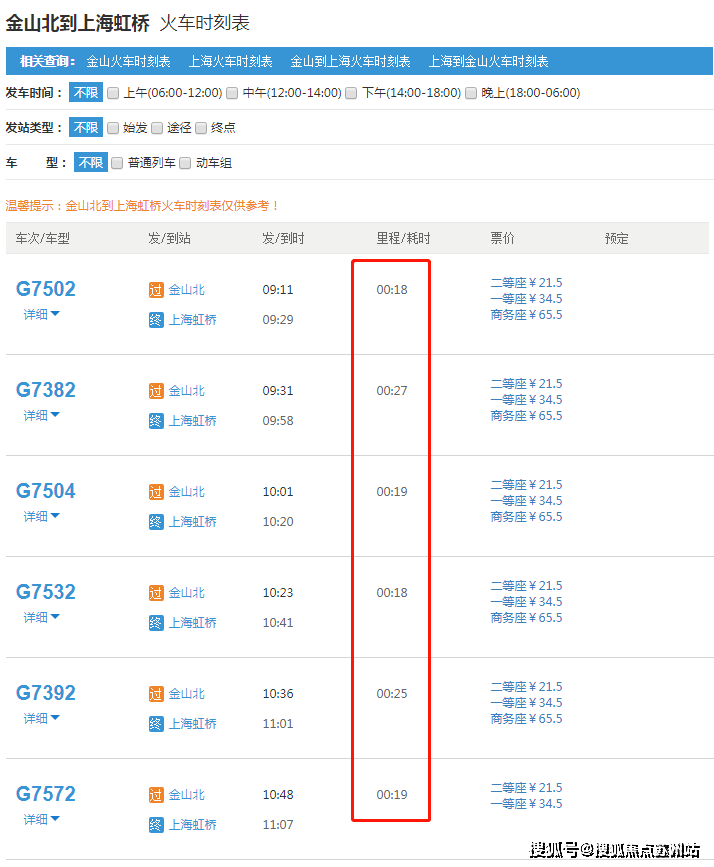Click the orange 过 icon for G7382
This screenshot has height=867, width=714.
coord(155,391)
